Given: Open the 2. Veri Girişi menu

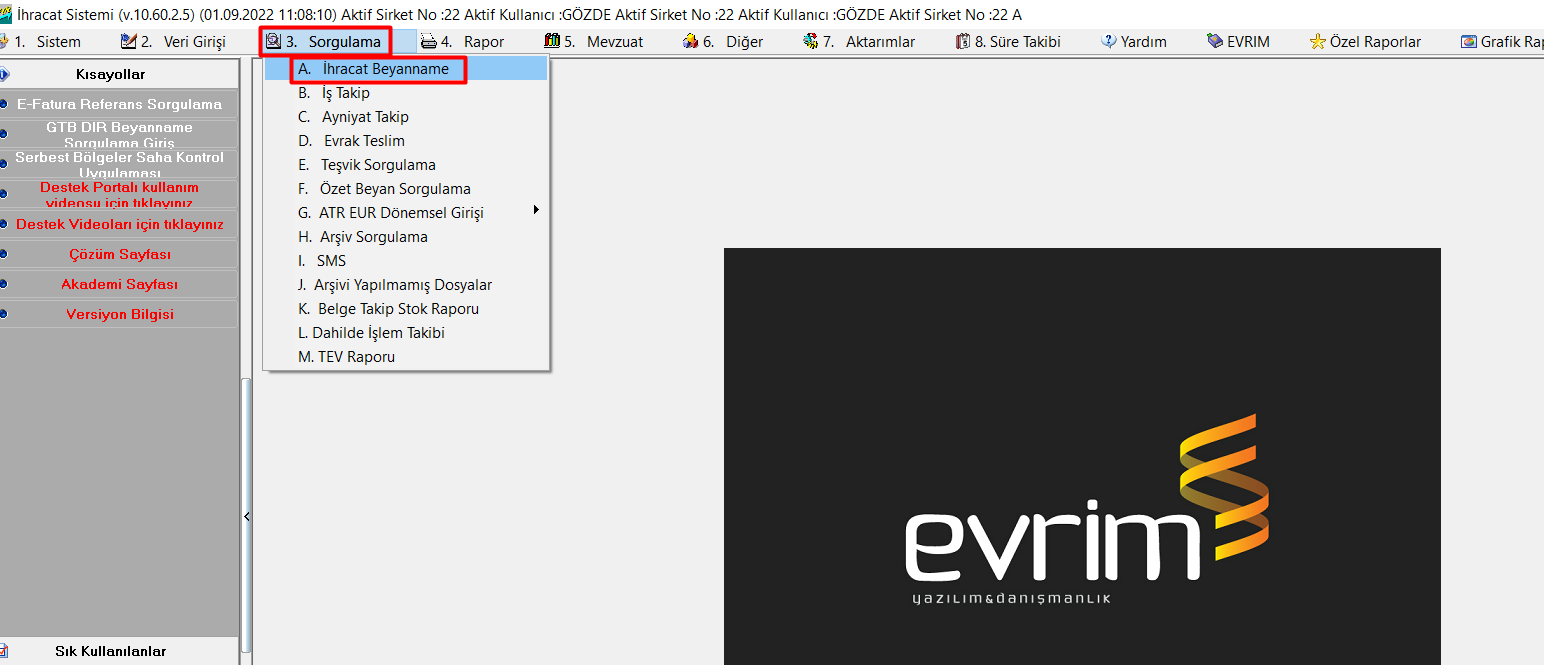Looking at the screenshot, I should tap(173, 42).
